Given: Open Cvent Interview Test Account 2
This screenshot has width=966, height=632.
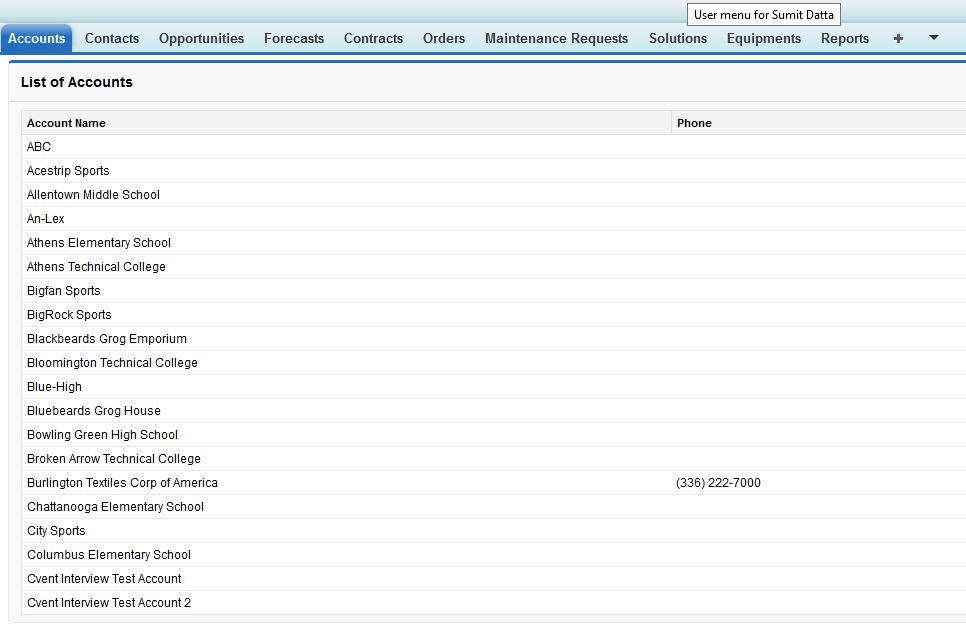Looking at the screenshot, I should coord(109,603).
